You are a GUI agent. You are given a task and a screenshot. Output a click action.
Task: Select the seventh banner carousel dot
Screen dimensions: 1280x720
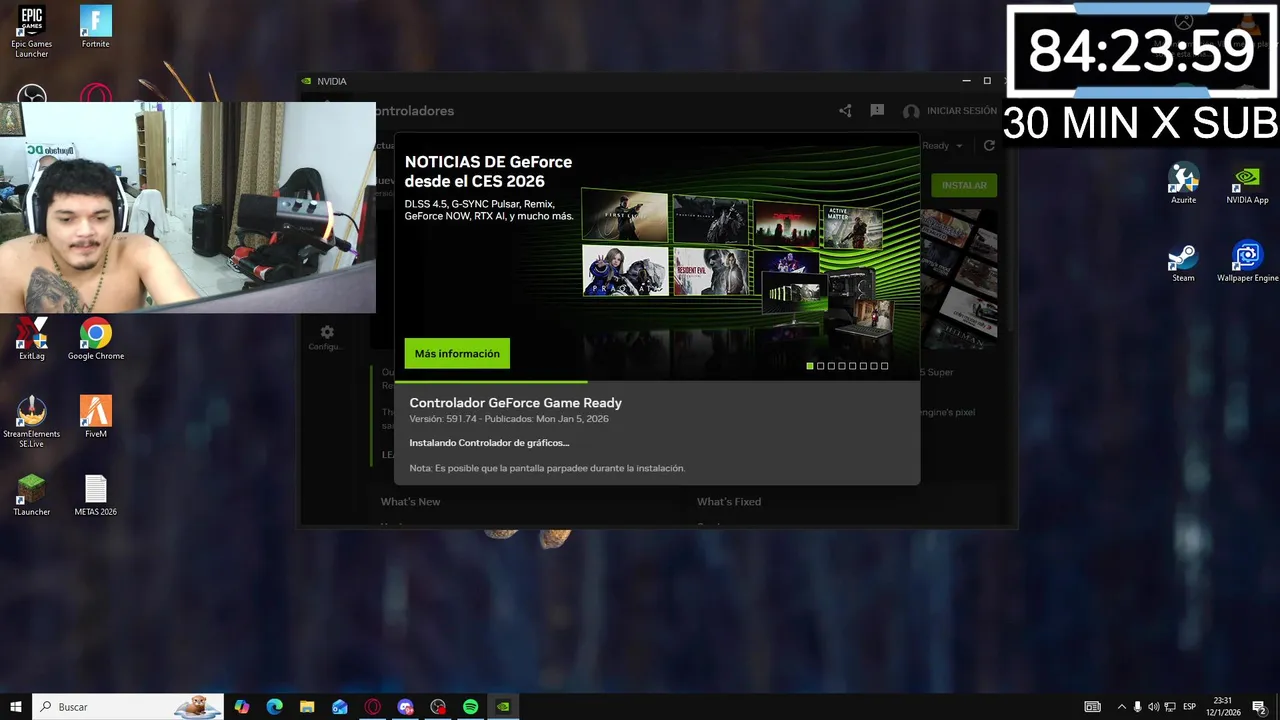(x=874, y=366)
